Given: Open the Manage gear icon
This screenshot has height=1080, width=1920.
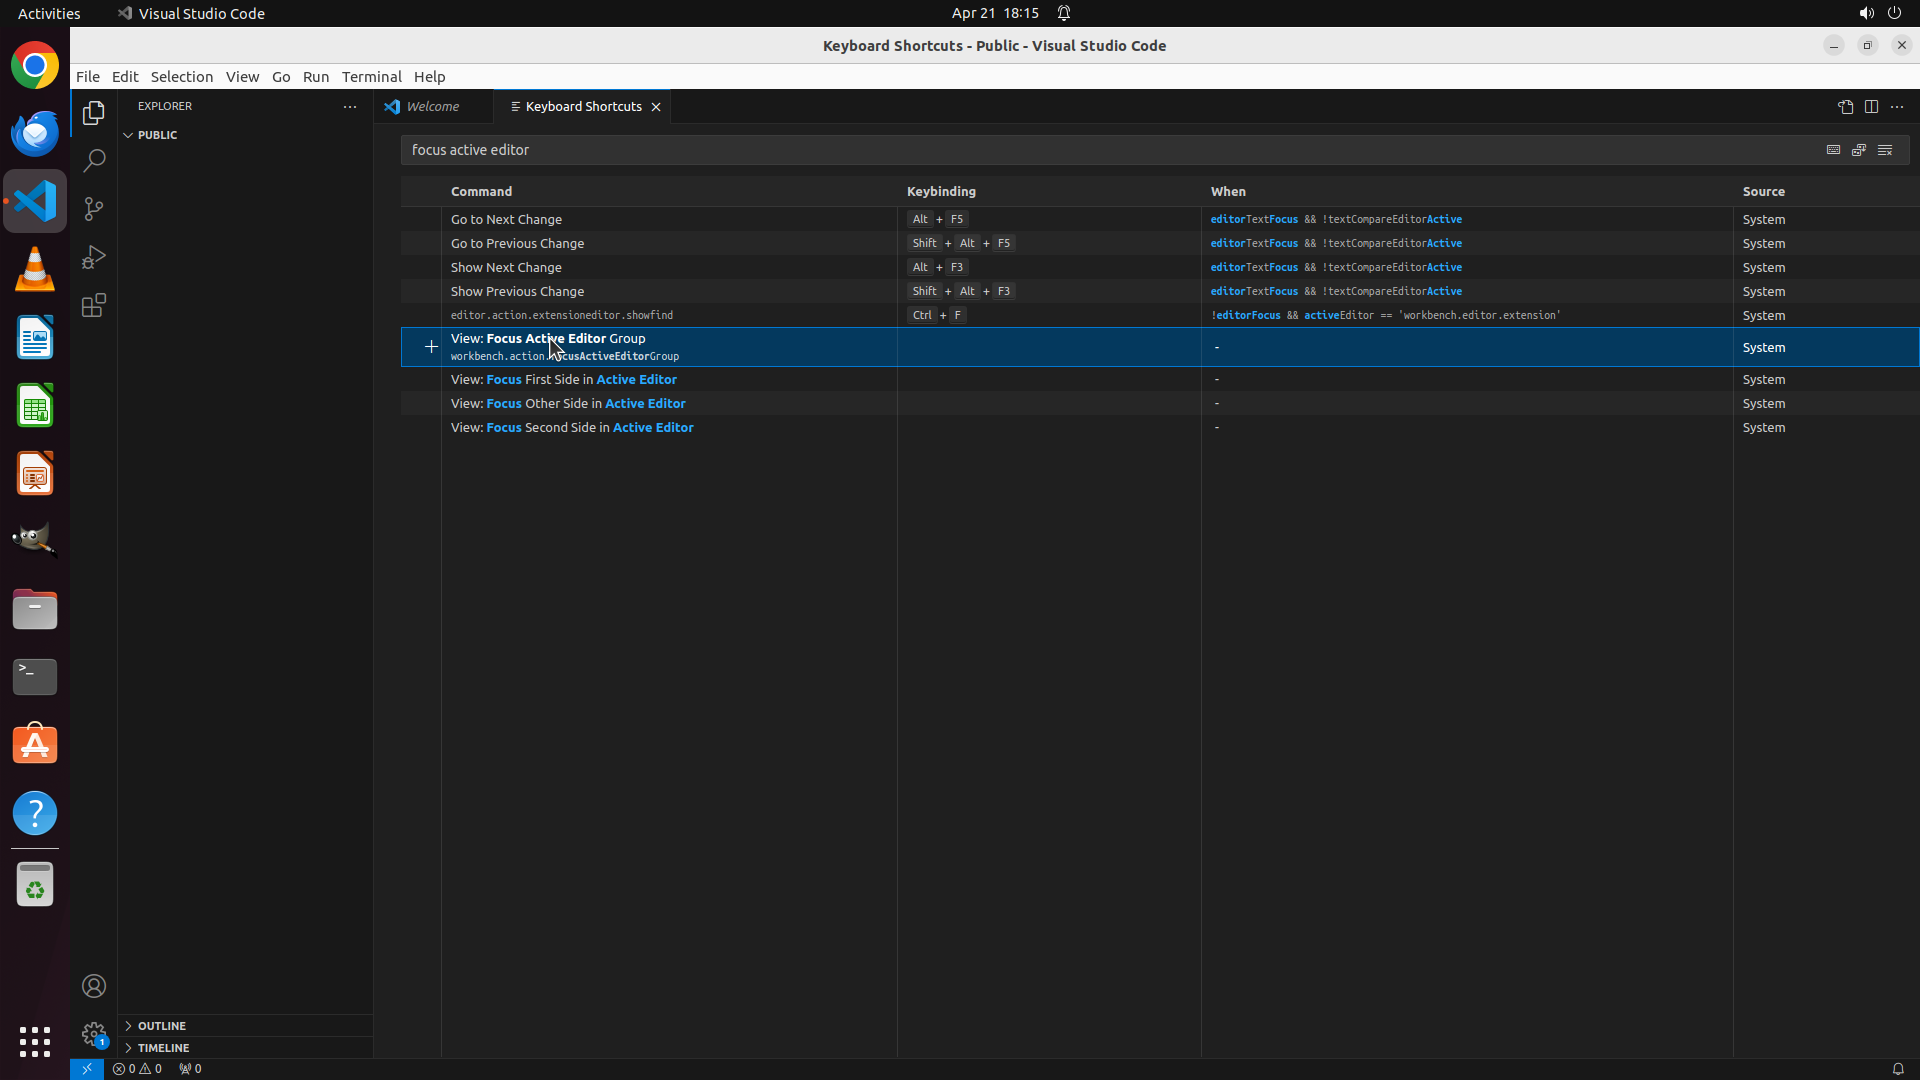Looking at the screenshot, I should coord(94,1034).
